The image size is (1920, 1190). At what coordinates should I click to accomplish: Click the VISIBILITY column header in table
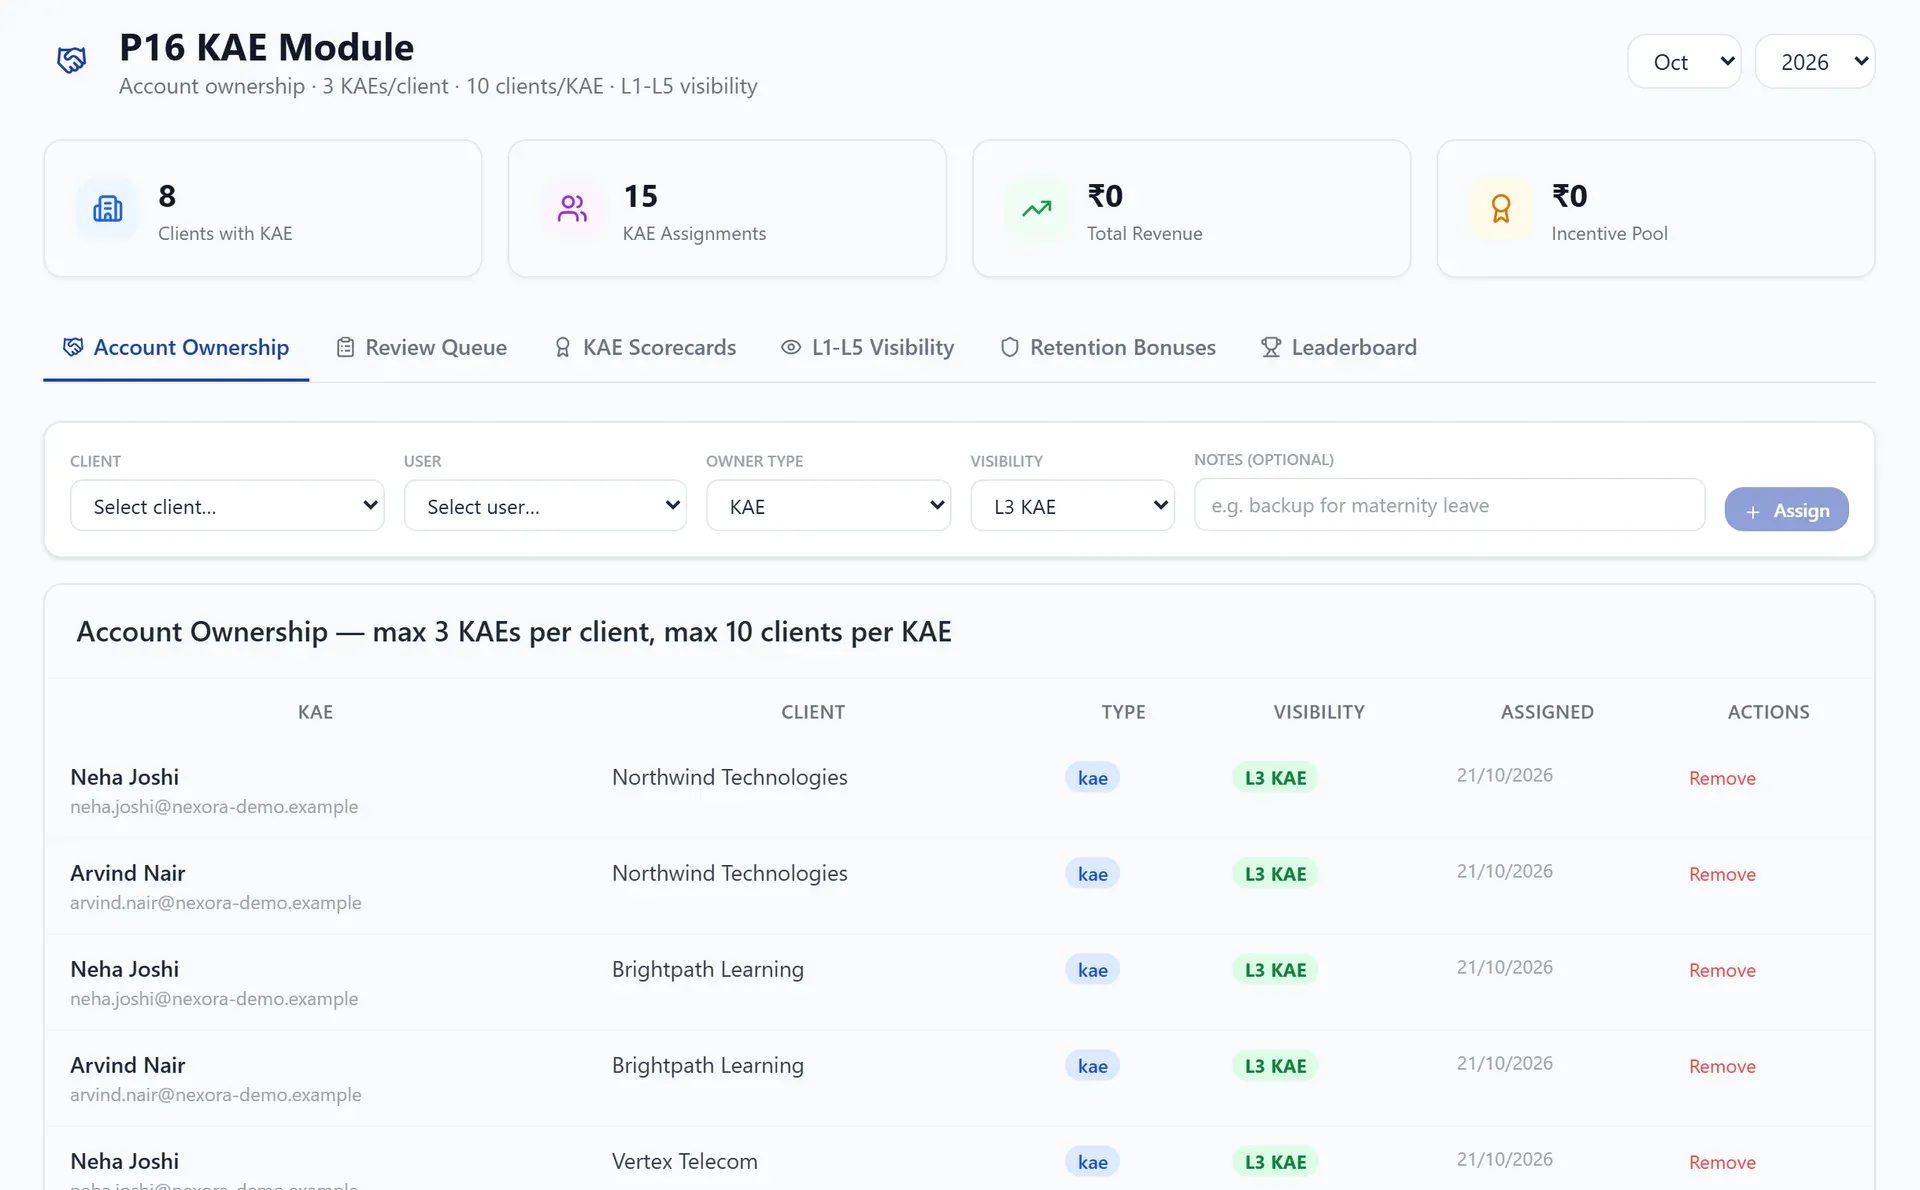click(1318, 712)
